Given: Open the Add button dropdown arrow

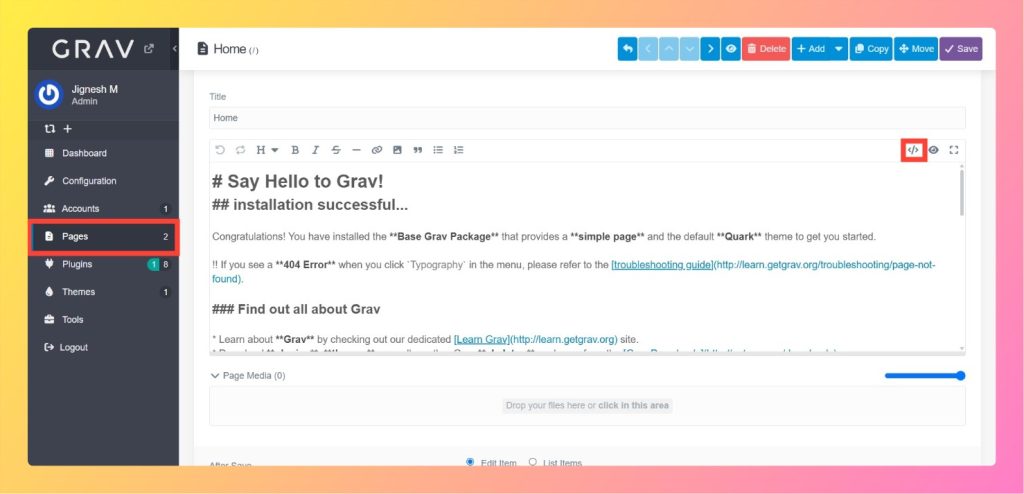Looking at the screenshot, I should [x=838, y=49].
